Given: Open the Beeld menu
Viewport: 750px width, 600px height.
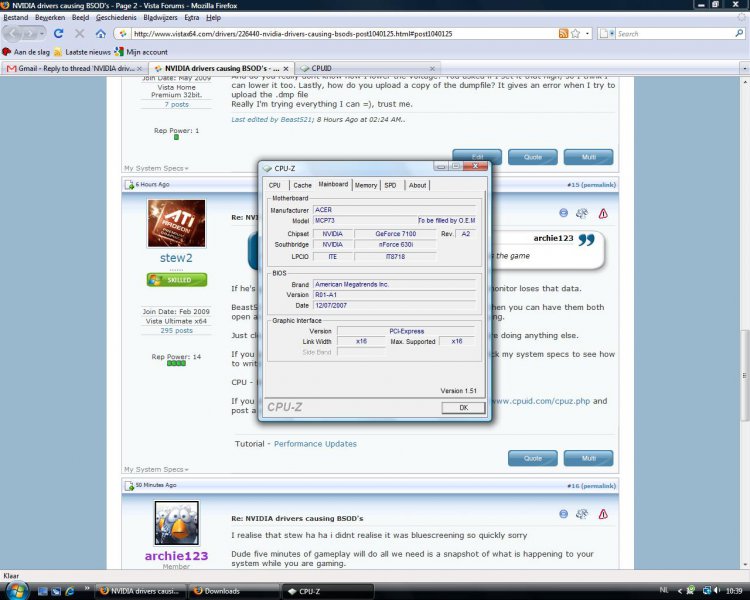Looking at the screenshot, I should point(80,17).
